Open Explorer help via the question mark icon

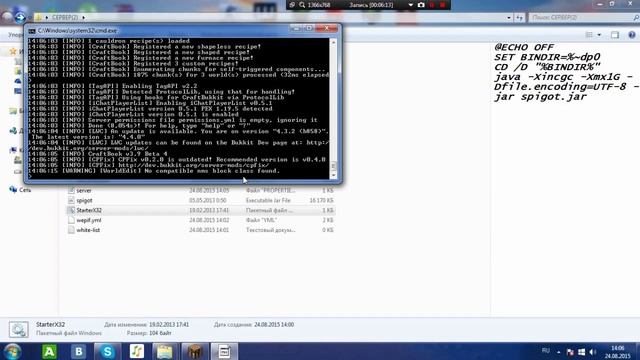632,35
